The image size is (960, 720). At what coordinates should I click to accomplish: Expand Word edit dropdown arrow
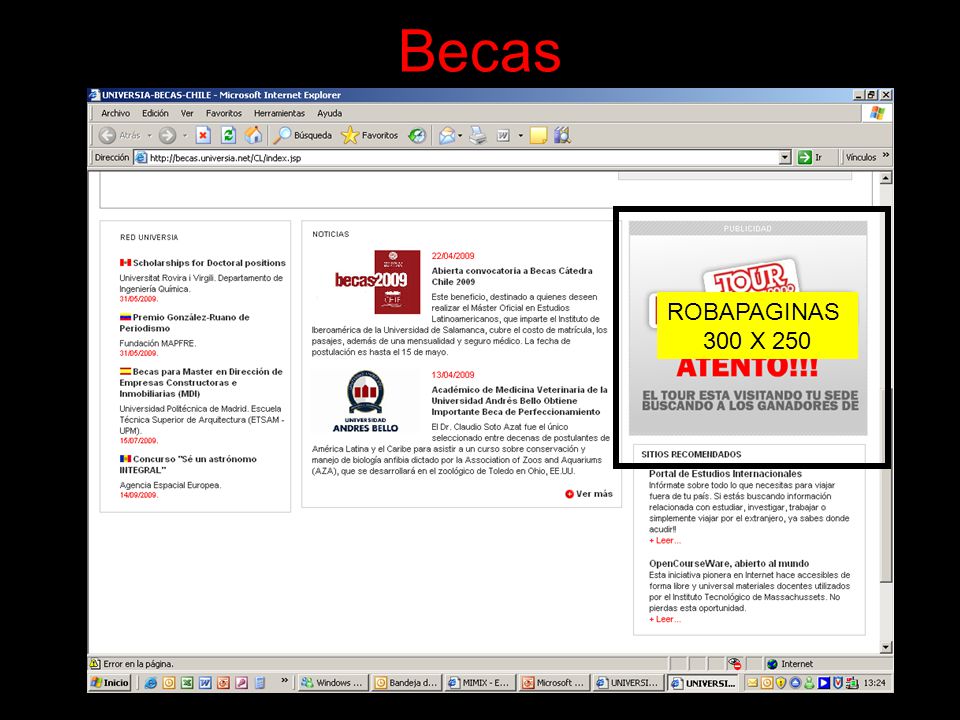tap(520, 135)
